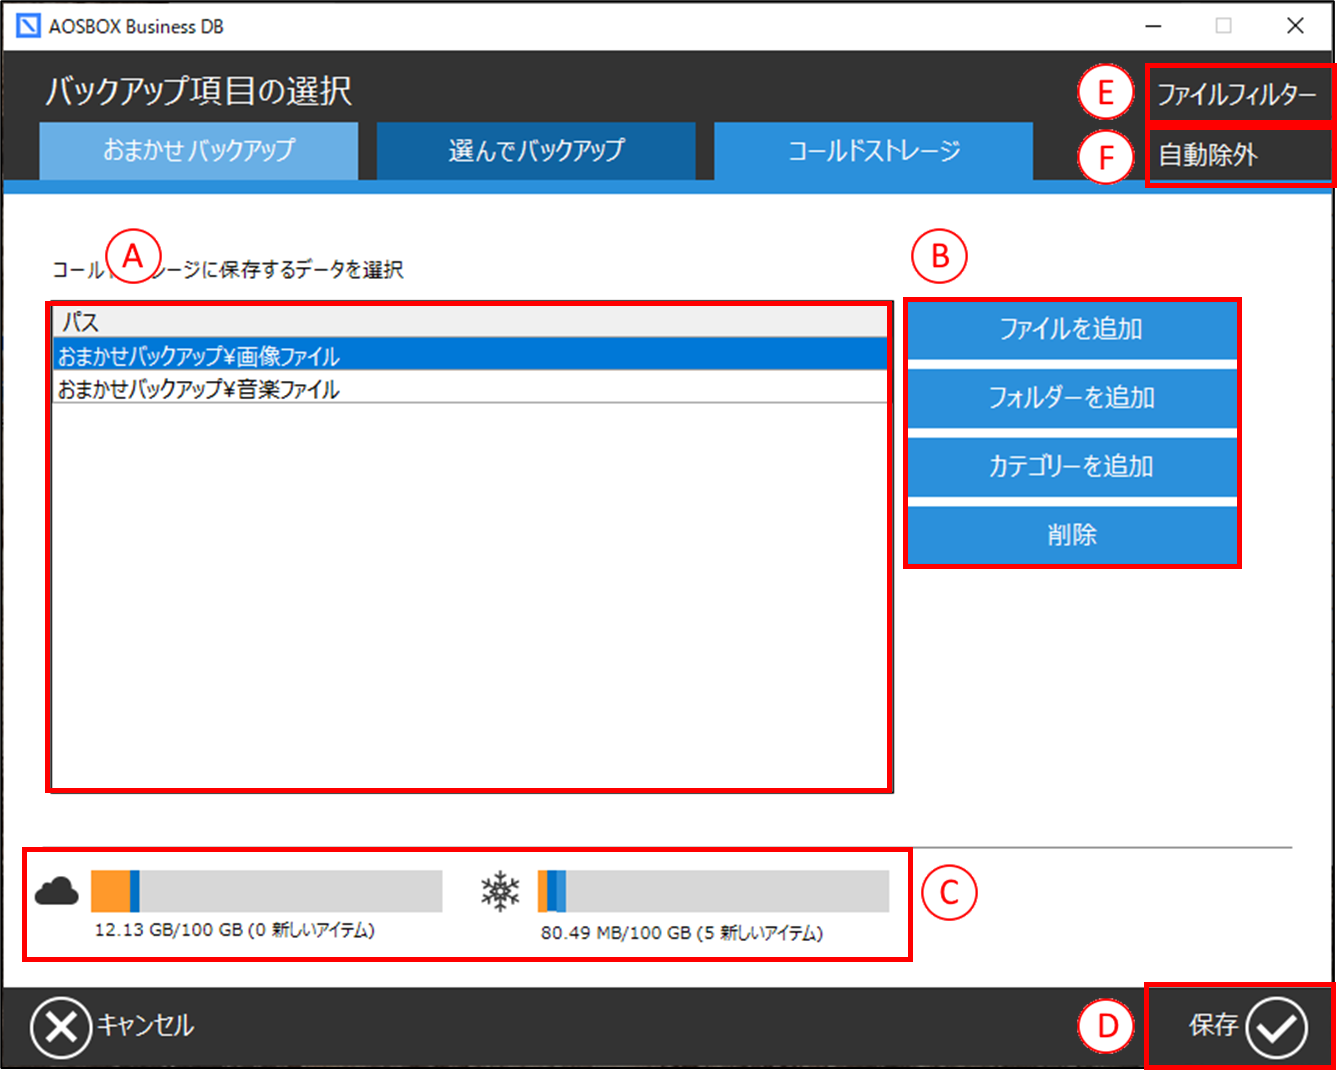Click the cloud storage usage bar
The image size is (1337, 1070).
click(267, 891)
